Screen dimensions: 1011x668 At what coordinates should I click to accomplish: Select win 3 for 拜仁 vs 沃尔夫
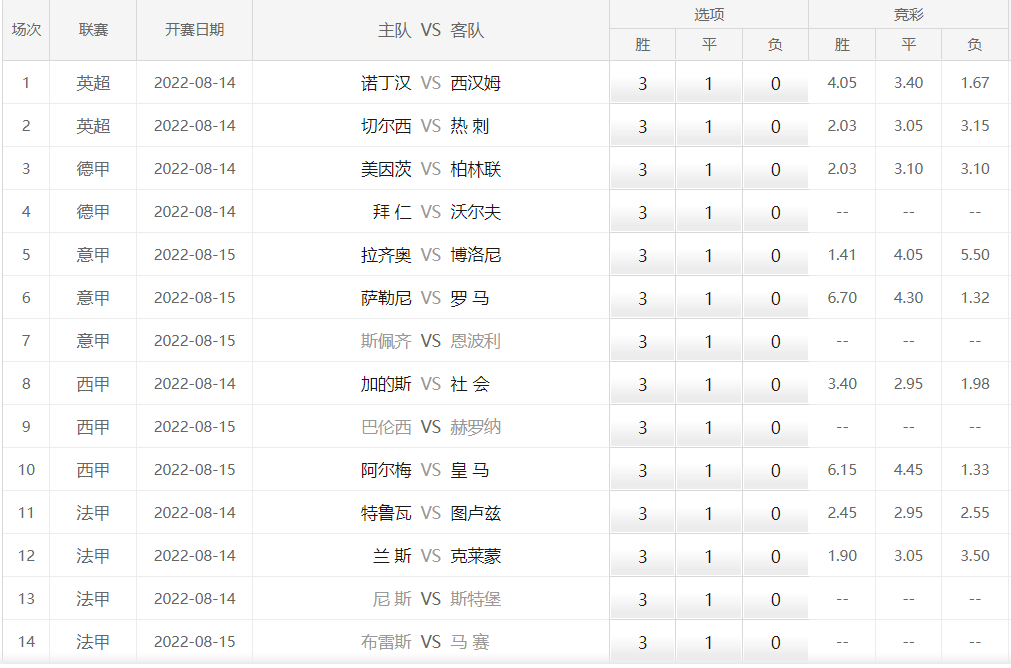pos(642,212)
